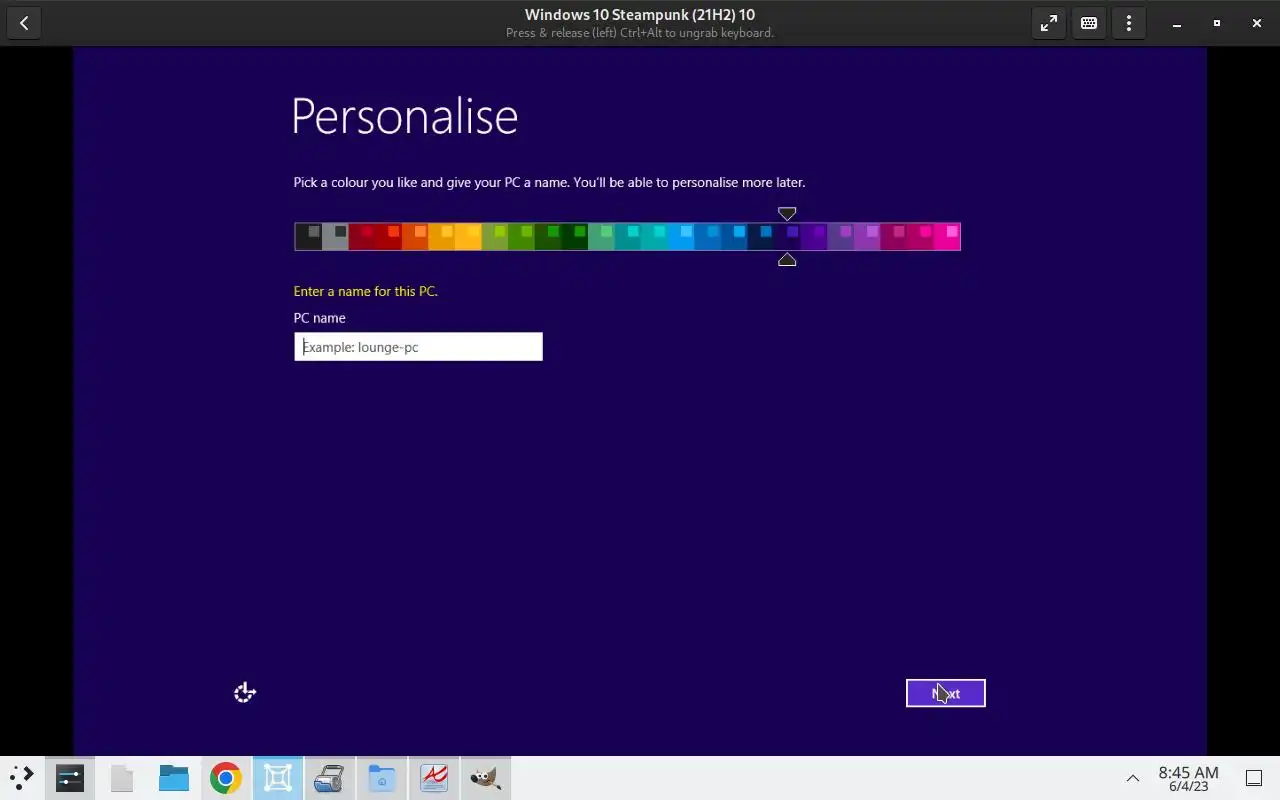The height and width of the screenshot is (800, 1280).
Task: Open the Ease of Access icon
Action: click(x=245, y=692)
